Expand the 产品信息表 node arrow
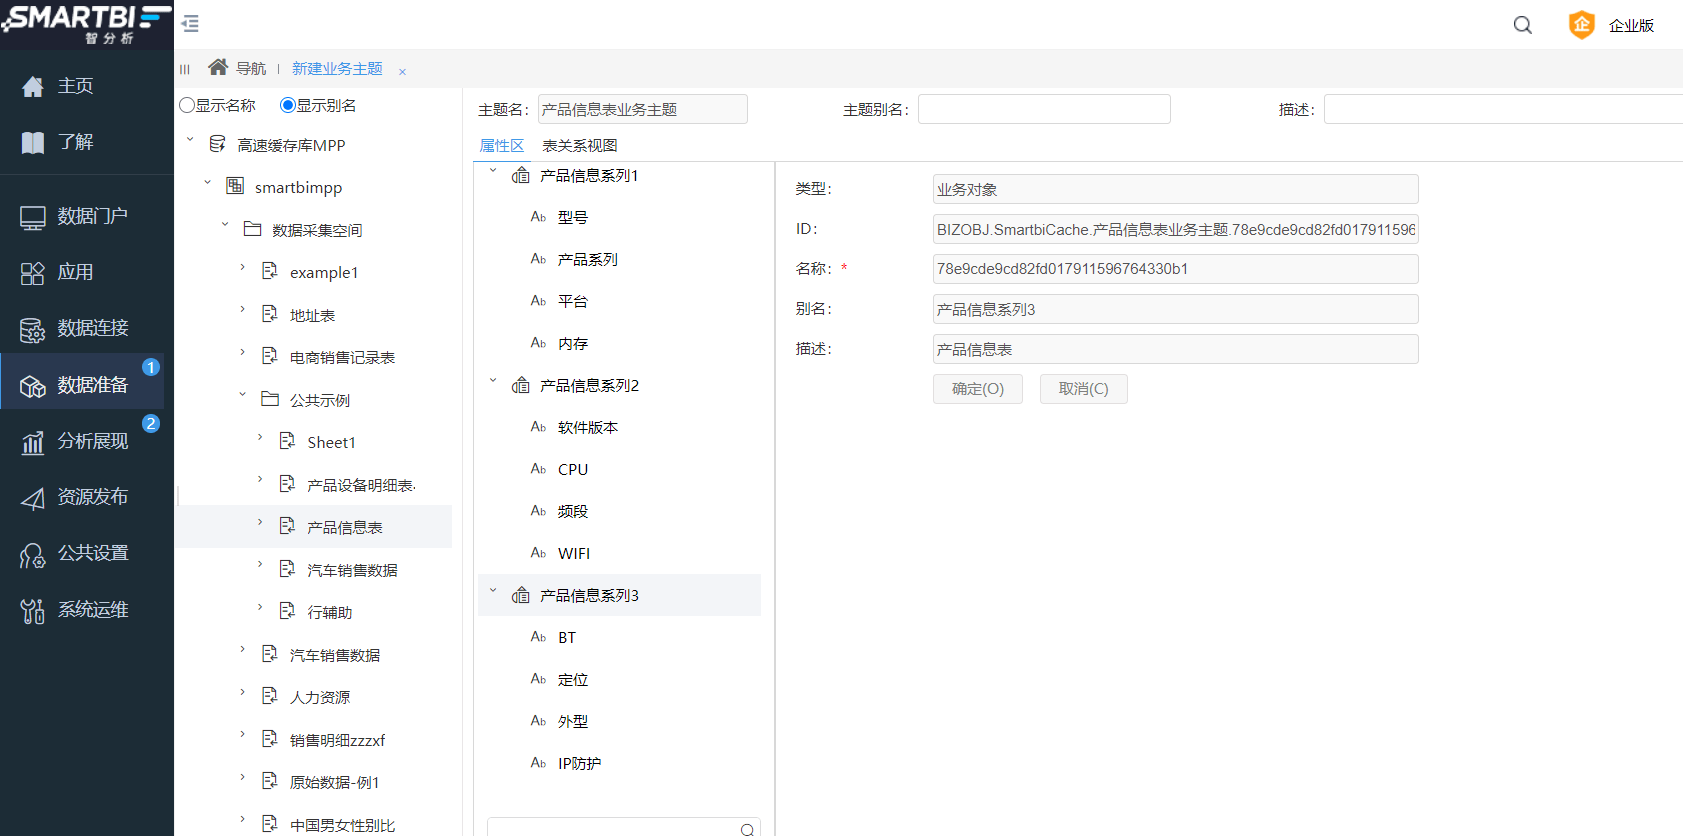Screen dimensions: 1683x836 (x=260, y=522)
